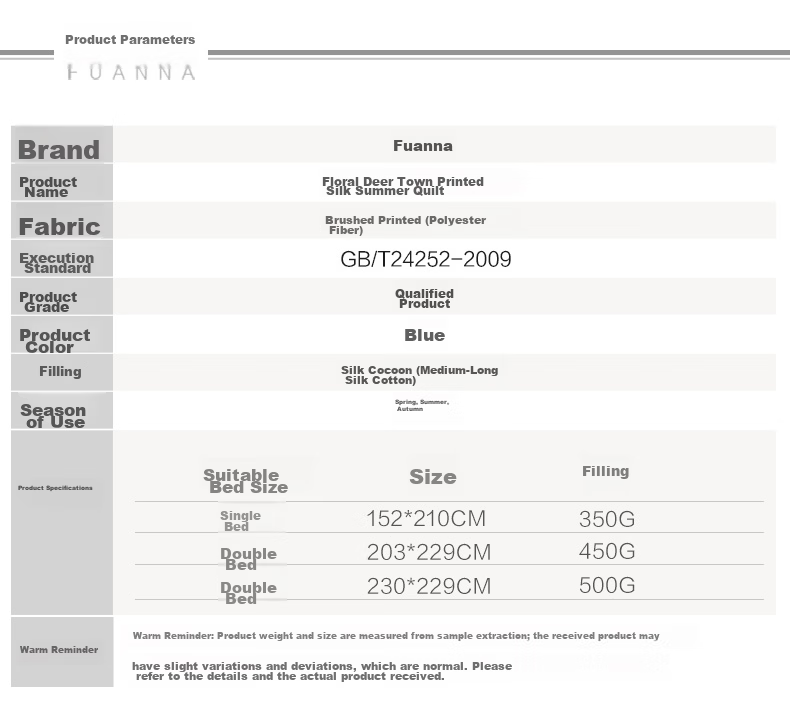This screenshot has height=711, width=790.
Task: Click Floral Deer Town Printed quilt name
Action: [x=403, y=186]
